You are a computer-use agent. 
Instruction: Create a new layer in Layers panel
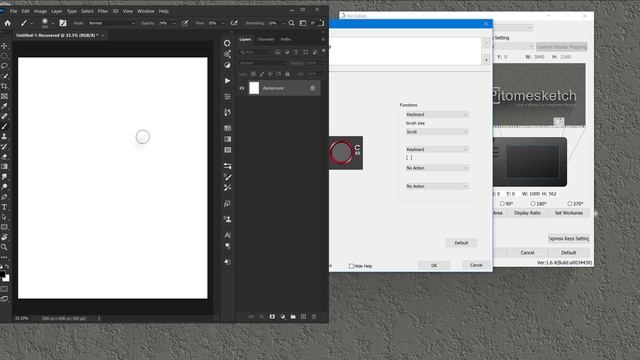(x=303, y=316)
